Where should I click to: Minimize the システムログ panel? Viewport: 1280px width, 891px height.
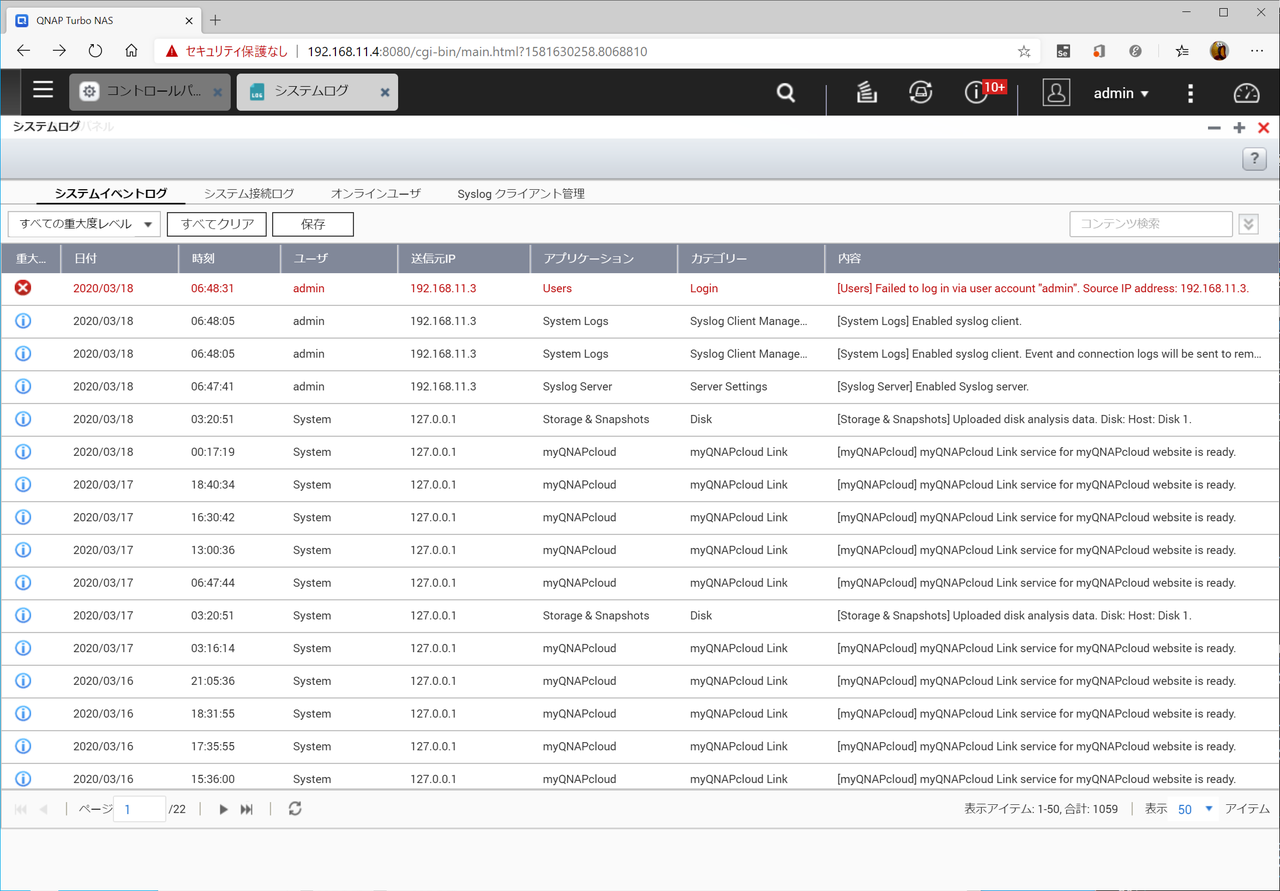1214,128
